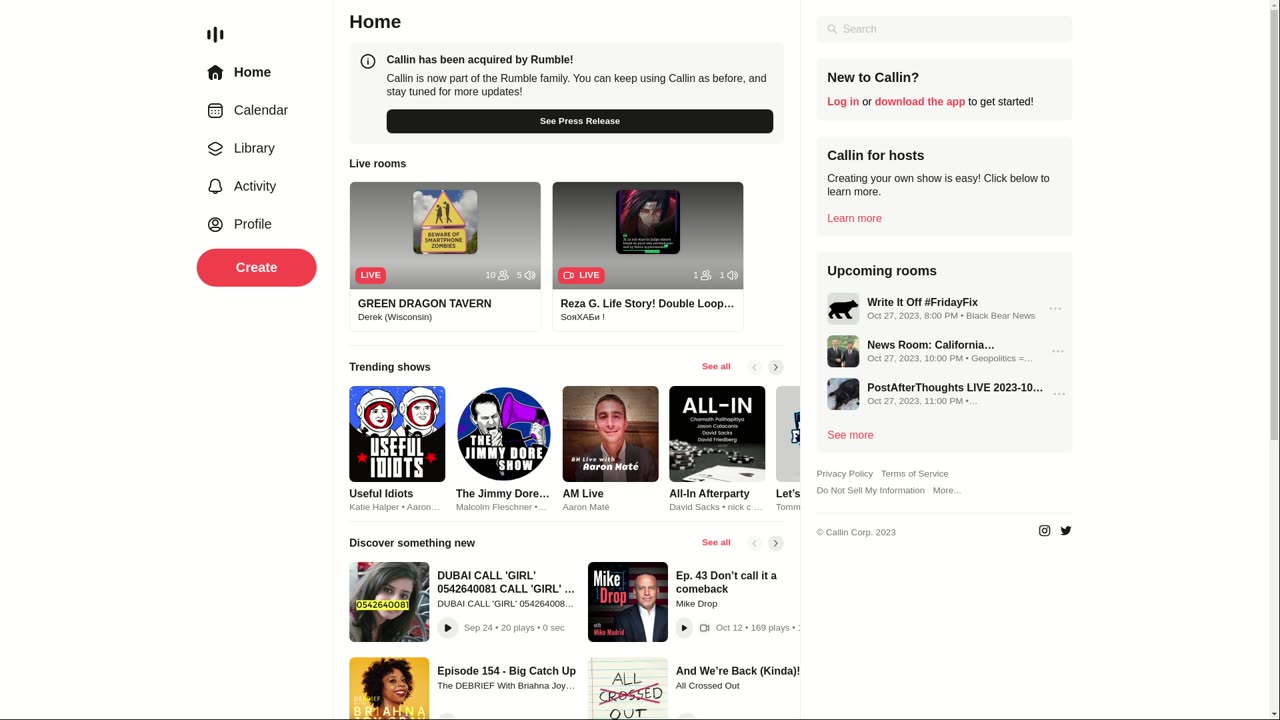Screen dimensions: 1280x720
Task: Expand the More... footer link
Action: click(x=946, y=491)
